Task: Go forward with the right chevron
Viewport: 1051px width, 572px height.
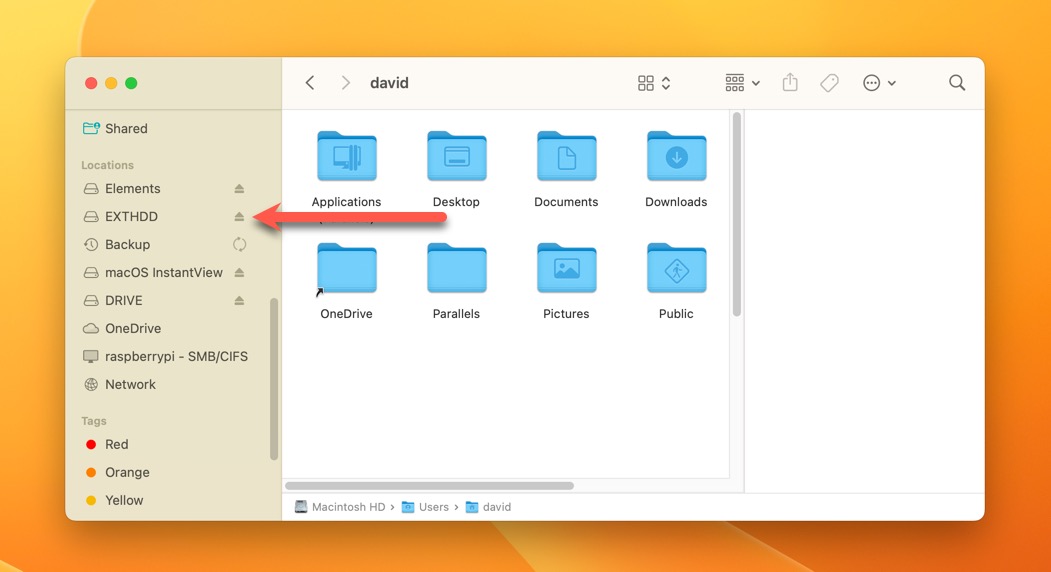Action: tap(346, 82)
